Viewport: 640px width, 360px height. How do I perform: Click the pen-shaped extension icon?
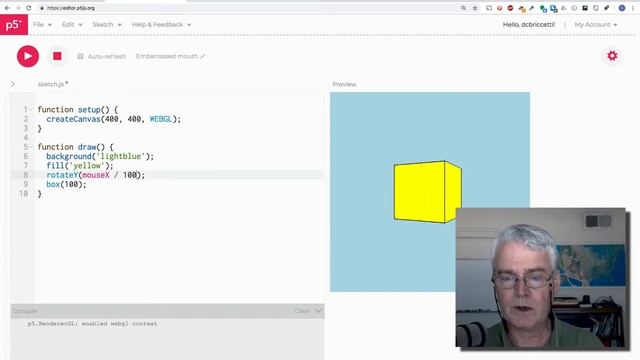coord(607,8)
